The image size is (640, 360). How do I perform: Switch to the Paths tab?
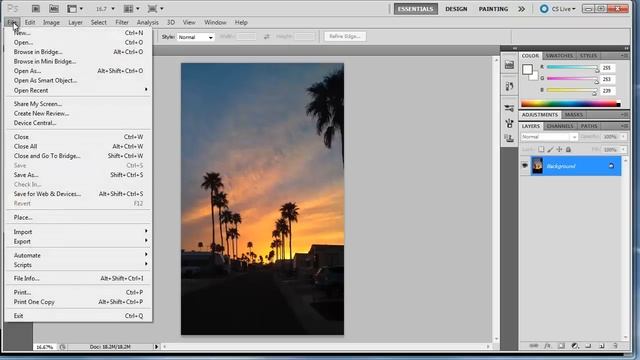click(589, 126)
